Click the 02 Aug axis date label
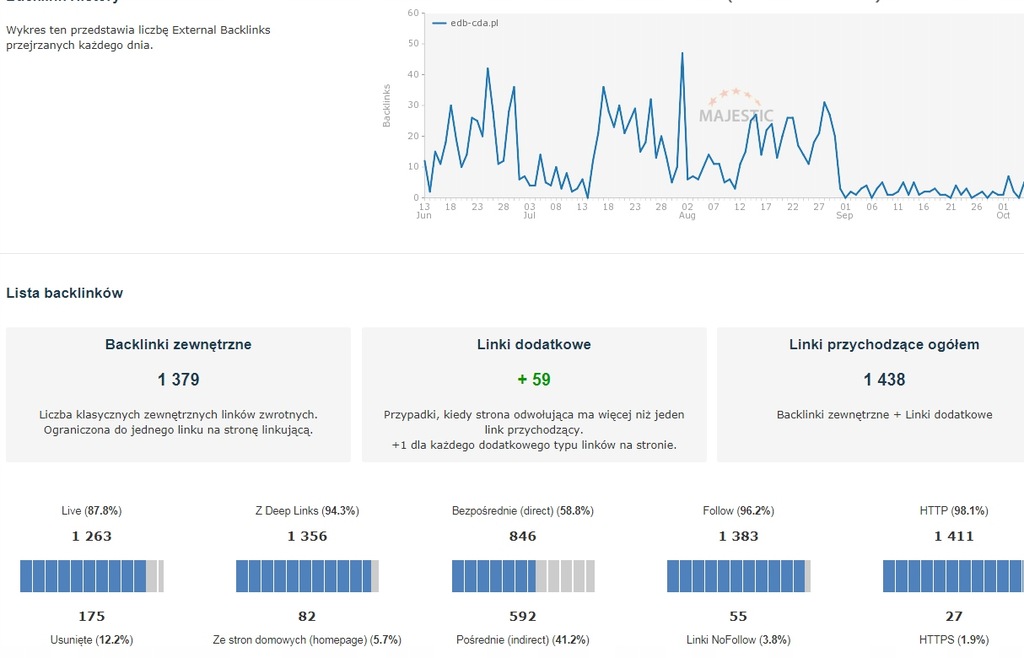 [687, 211]
